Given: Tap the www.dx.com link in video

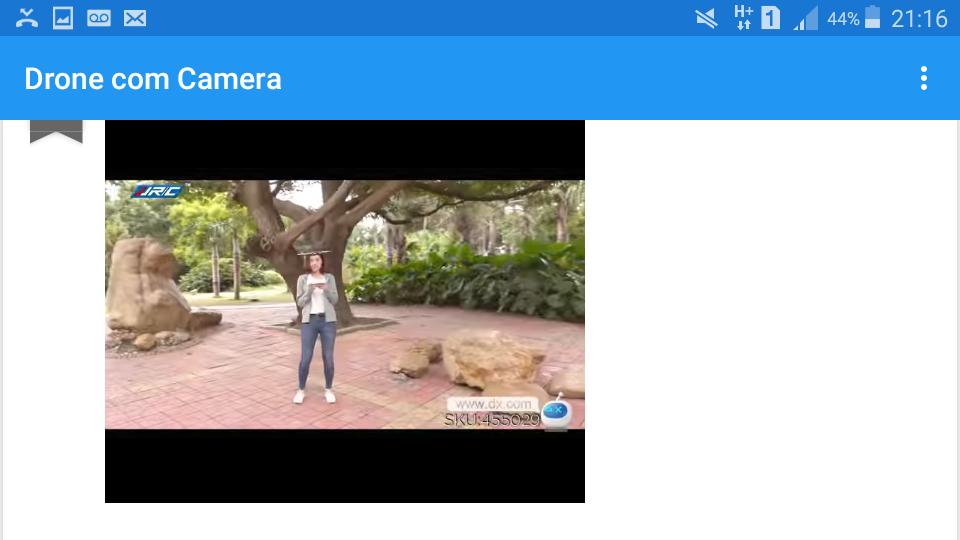Looking at the screenshot, I should pos(493,404).
